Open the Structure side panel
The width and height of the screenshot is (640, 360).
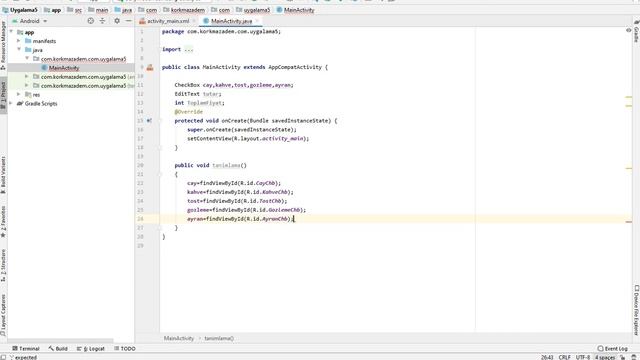tap(3, 265)
